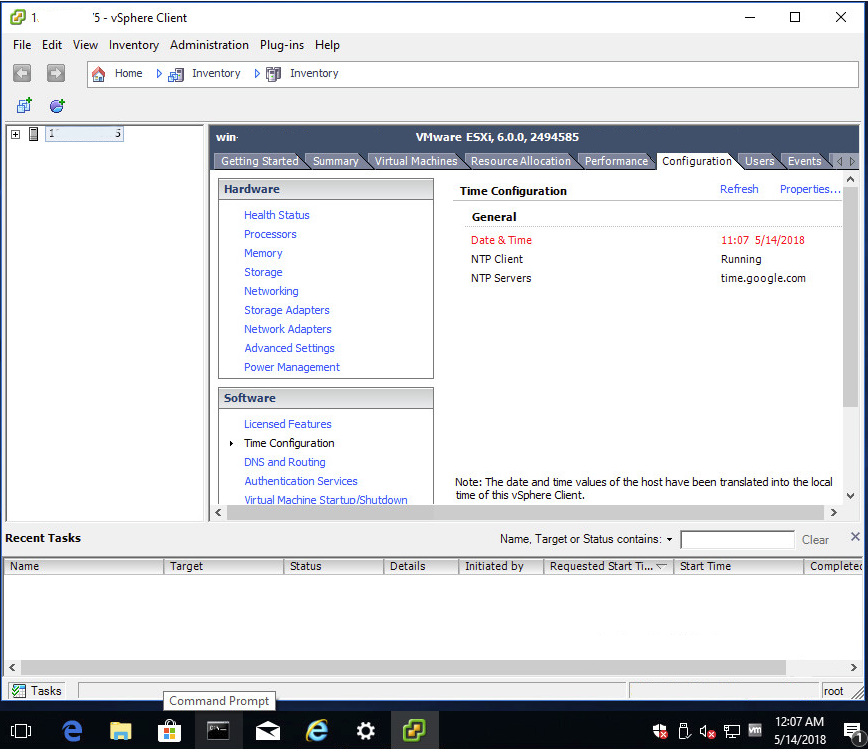Open the File menu
This screenshot has height=749, width=868.
(x=22, y=45)
